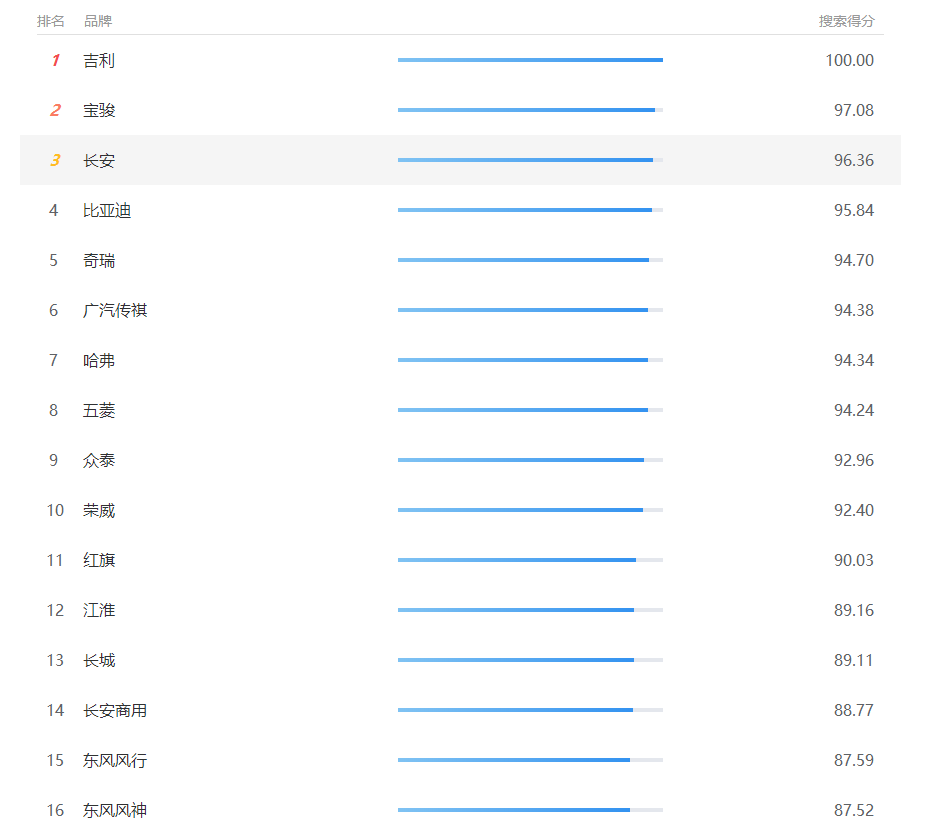950x835 pixels.
Task: Click the 品牌 column header
Action: 98,21
